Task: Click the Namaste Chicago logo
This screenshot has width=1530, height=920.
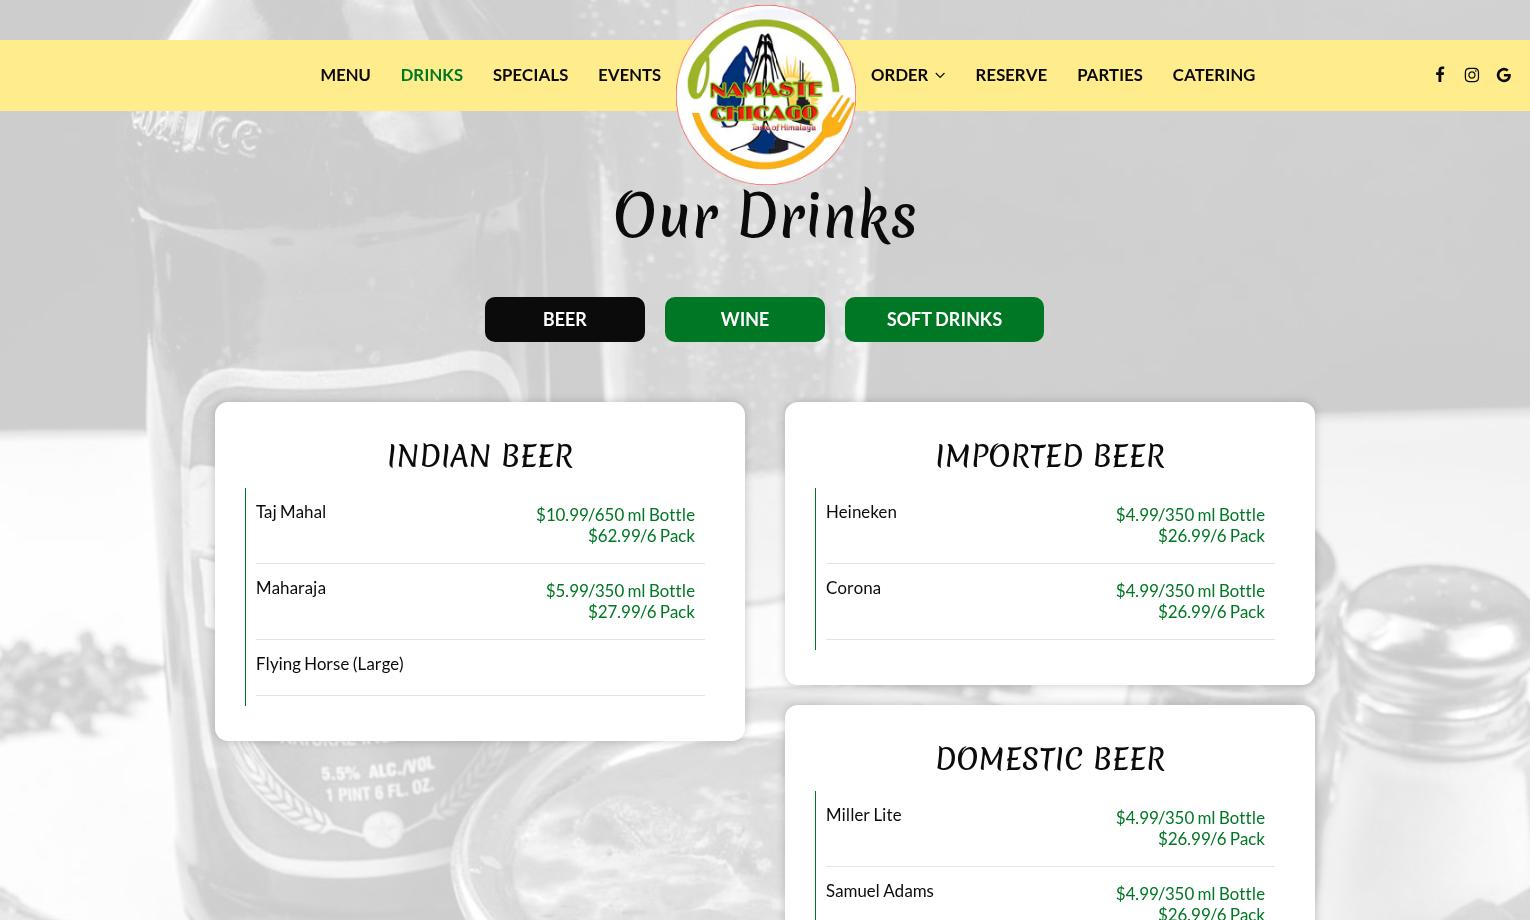Action: [766, 95]
